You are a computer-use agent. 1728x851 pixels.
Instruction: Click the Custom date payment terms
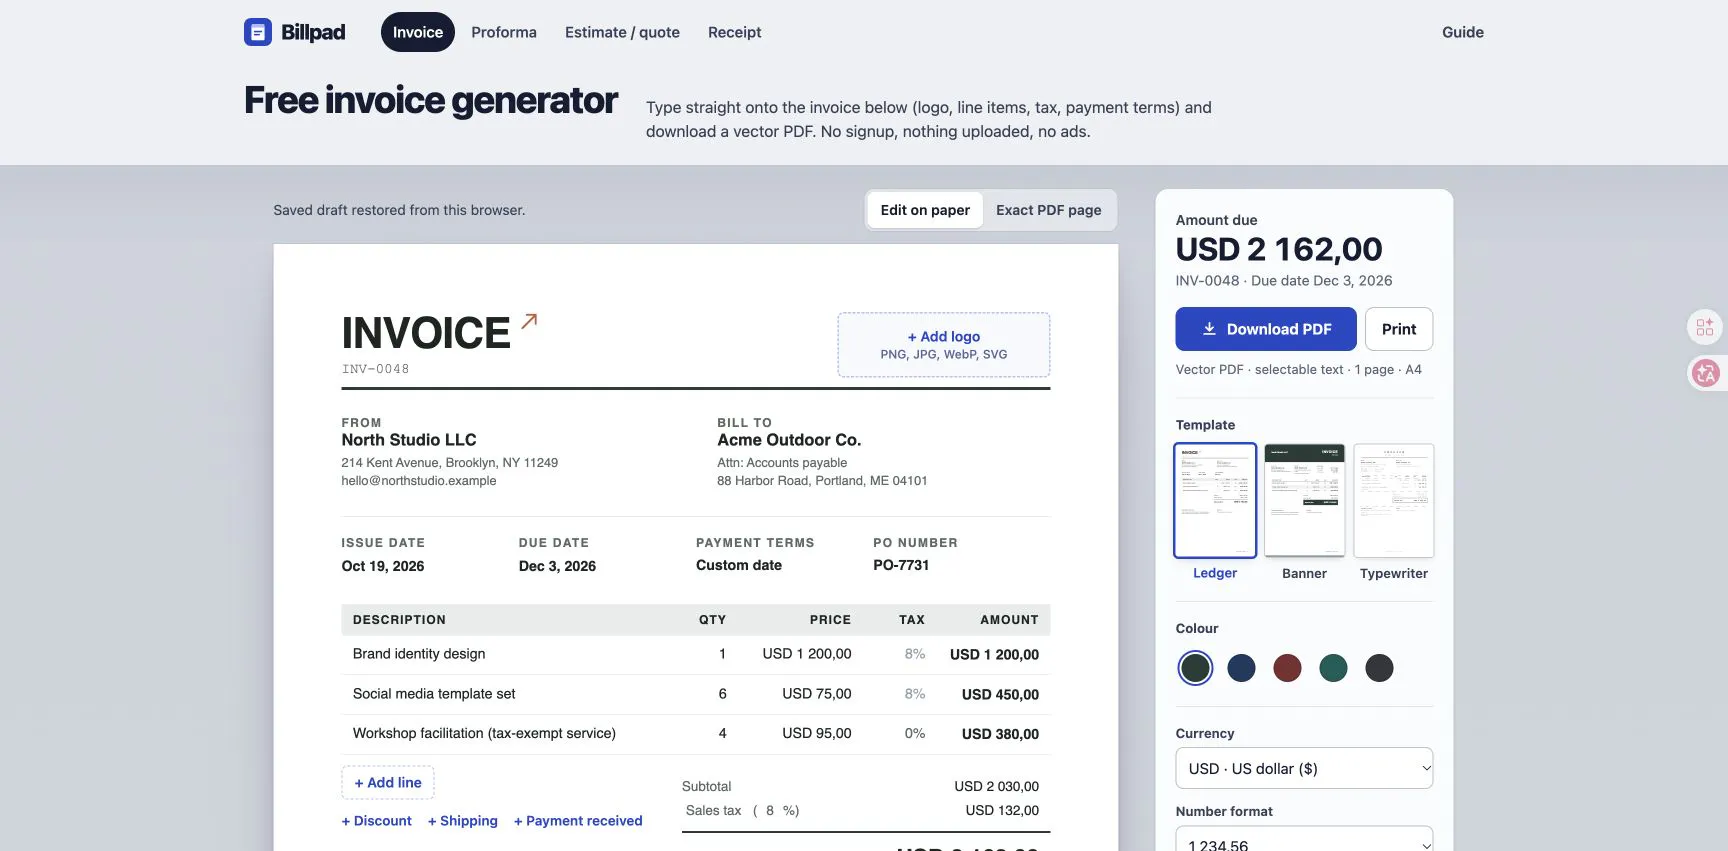point(739,565)
